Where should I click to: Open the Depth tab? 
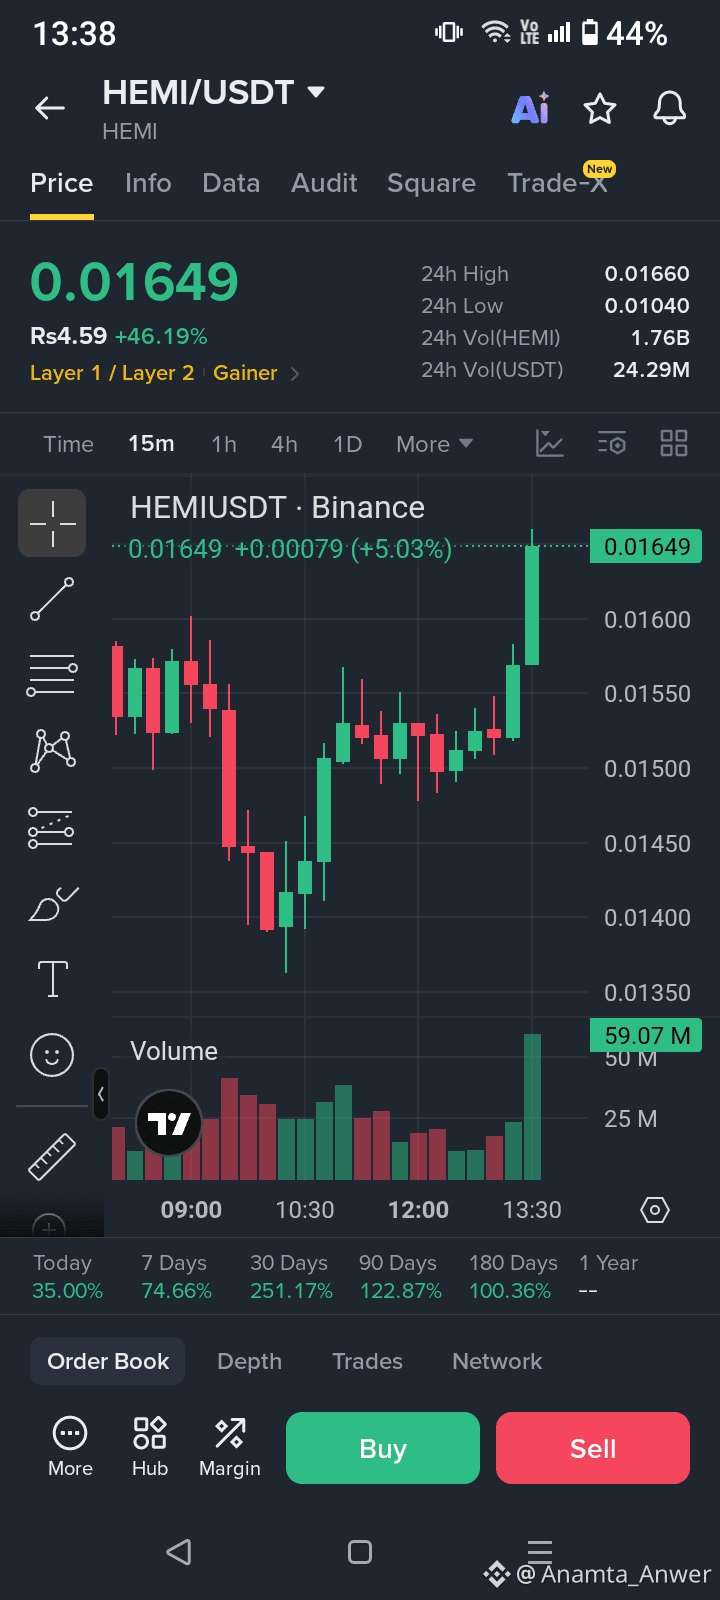(x=249, y=1361)
